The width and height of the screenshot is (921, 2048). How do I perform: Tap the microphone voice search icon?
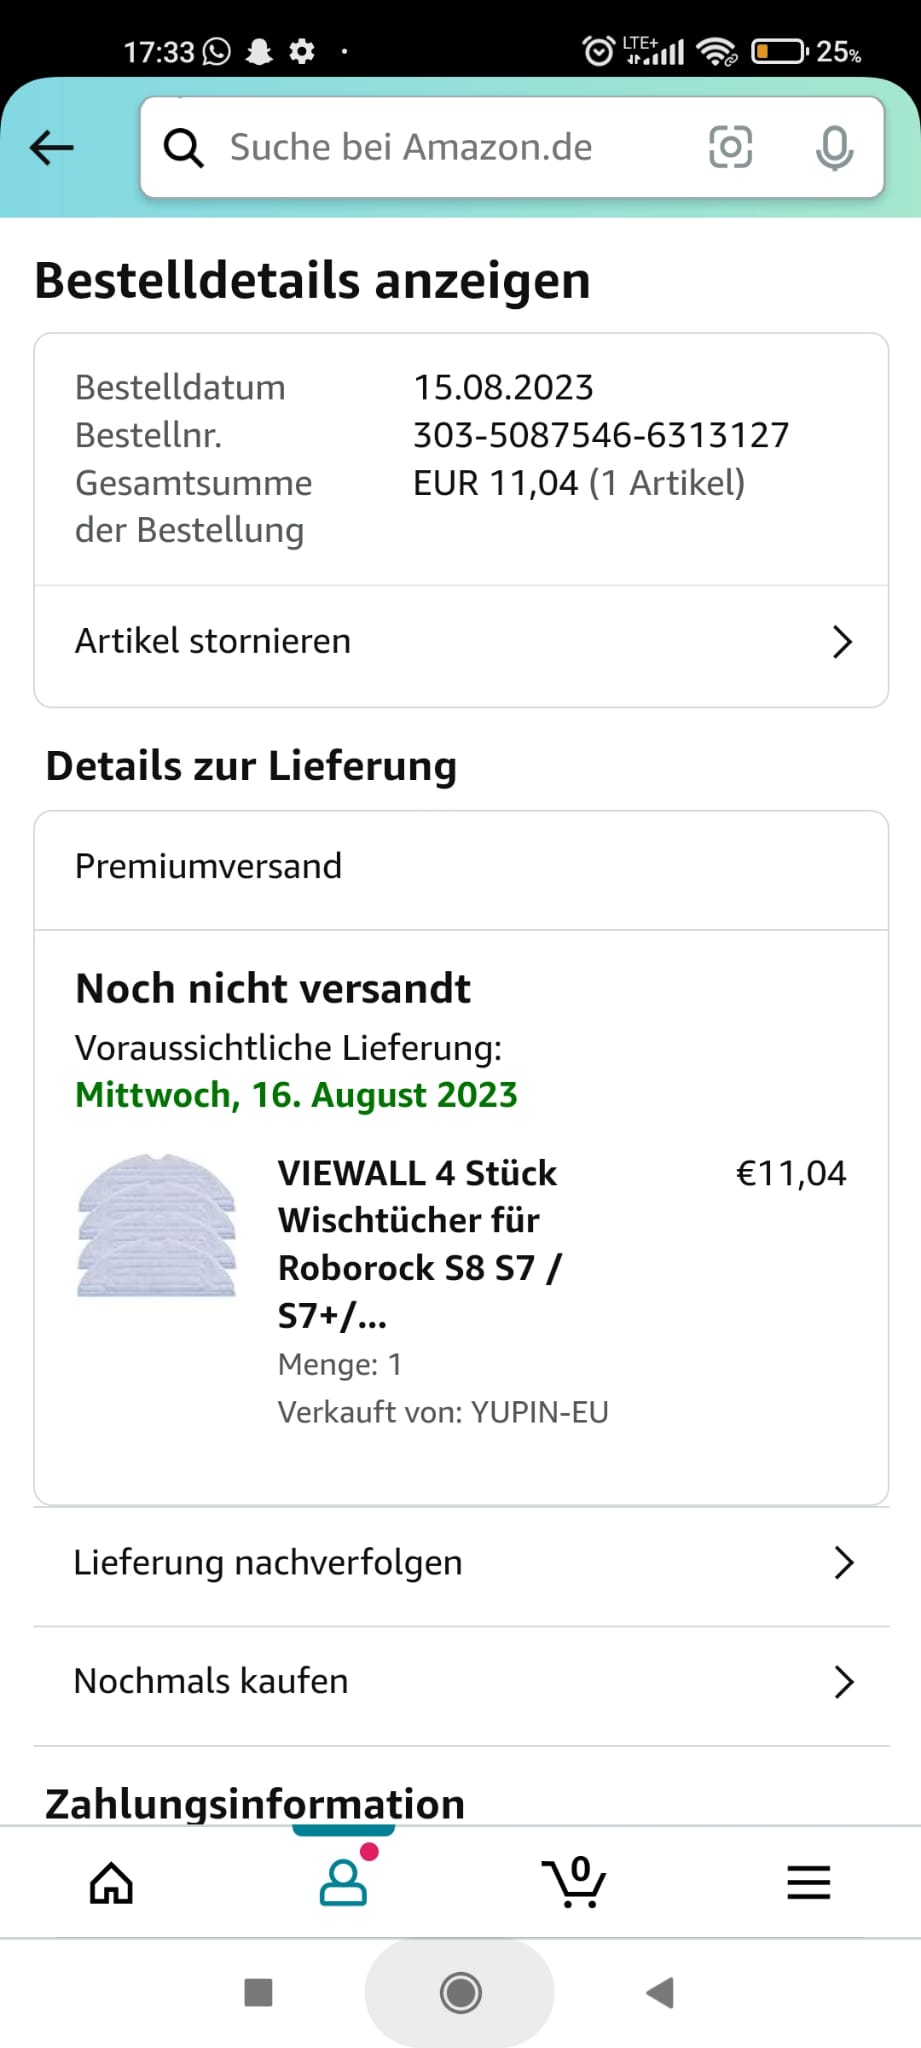click(834, 148)
